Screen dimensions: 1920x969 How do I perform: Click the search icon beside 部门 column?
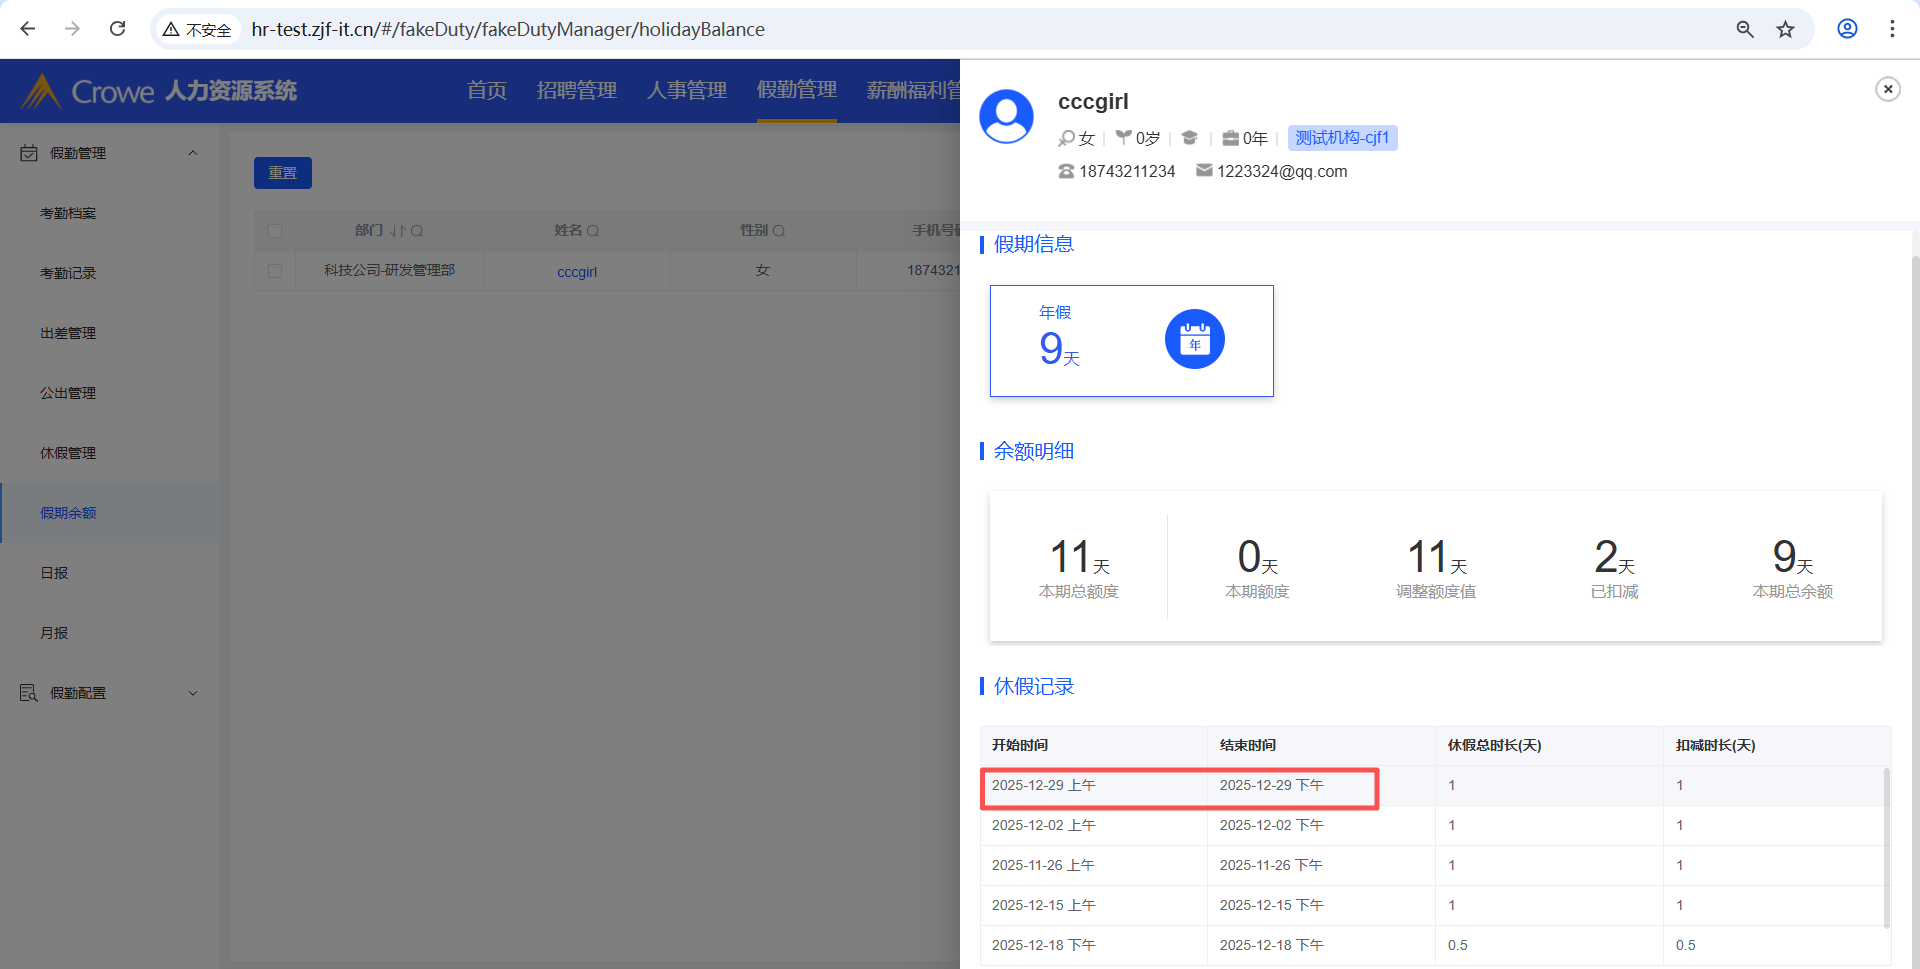coord(417,231)
